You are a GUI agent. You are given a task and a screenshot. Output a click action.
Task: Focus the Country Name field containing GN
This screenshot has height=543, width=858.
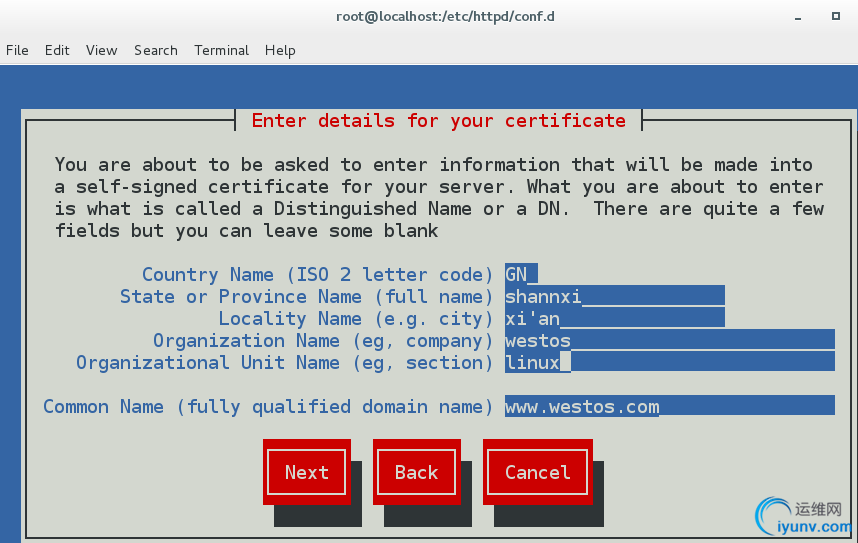pyautogui.click(x=521, y=274)
